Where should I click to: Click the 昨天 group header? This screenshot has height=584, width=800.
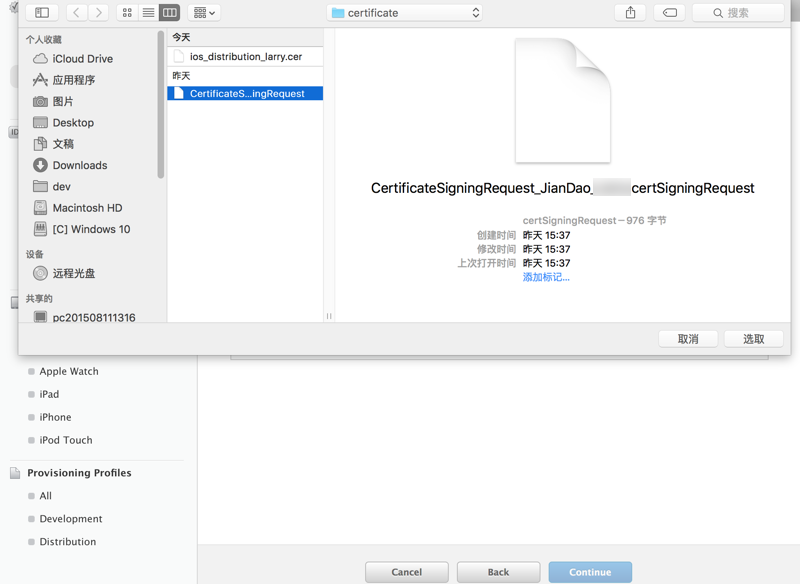point(245,76)
